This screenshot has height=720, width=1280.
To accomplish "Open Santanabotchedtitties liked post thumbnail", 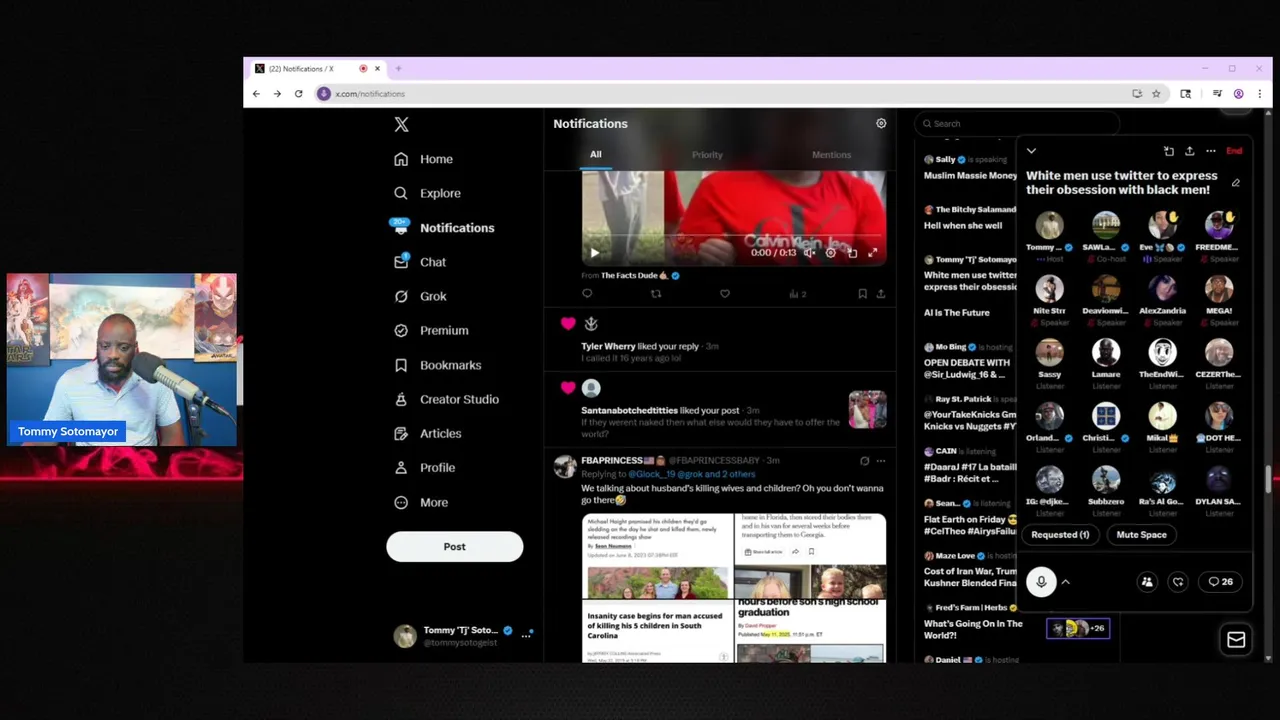I will pos(867,409).
